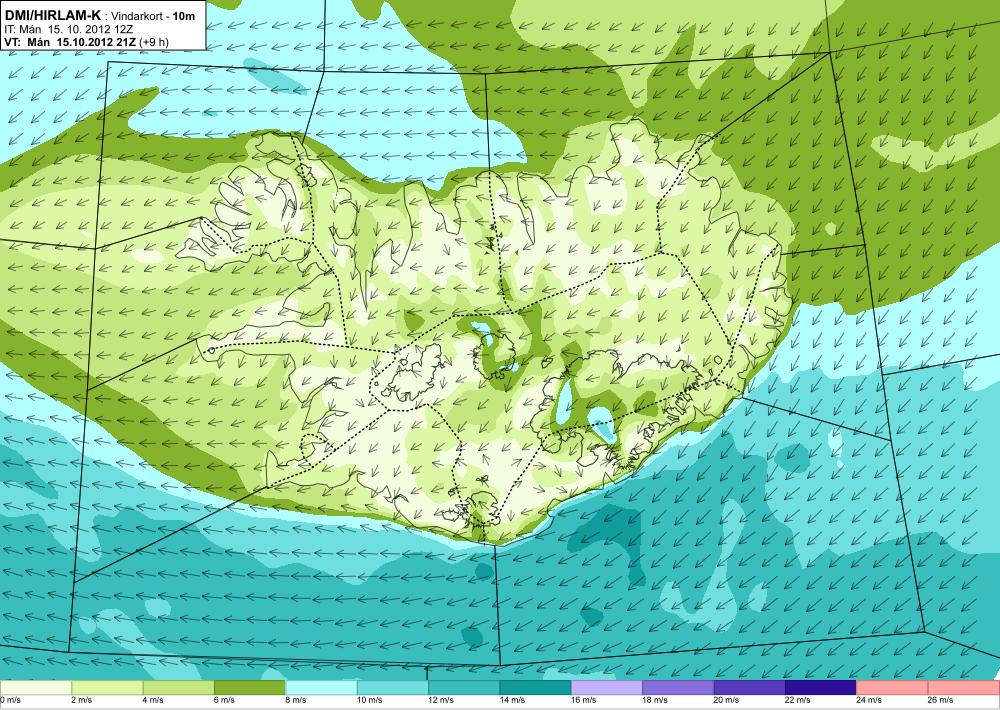The image size is (1000, 710).
Task: Pick the legend swatch between 0 and 2 m/s
Action: click(36, 688)
